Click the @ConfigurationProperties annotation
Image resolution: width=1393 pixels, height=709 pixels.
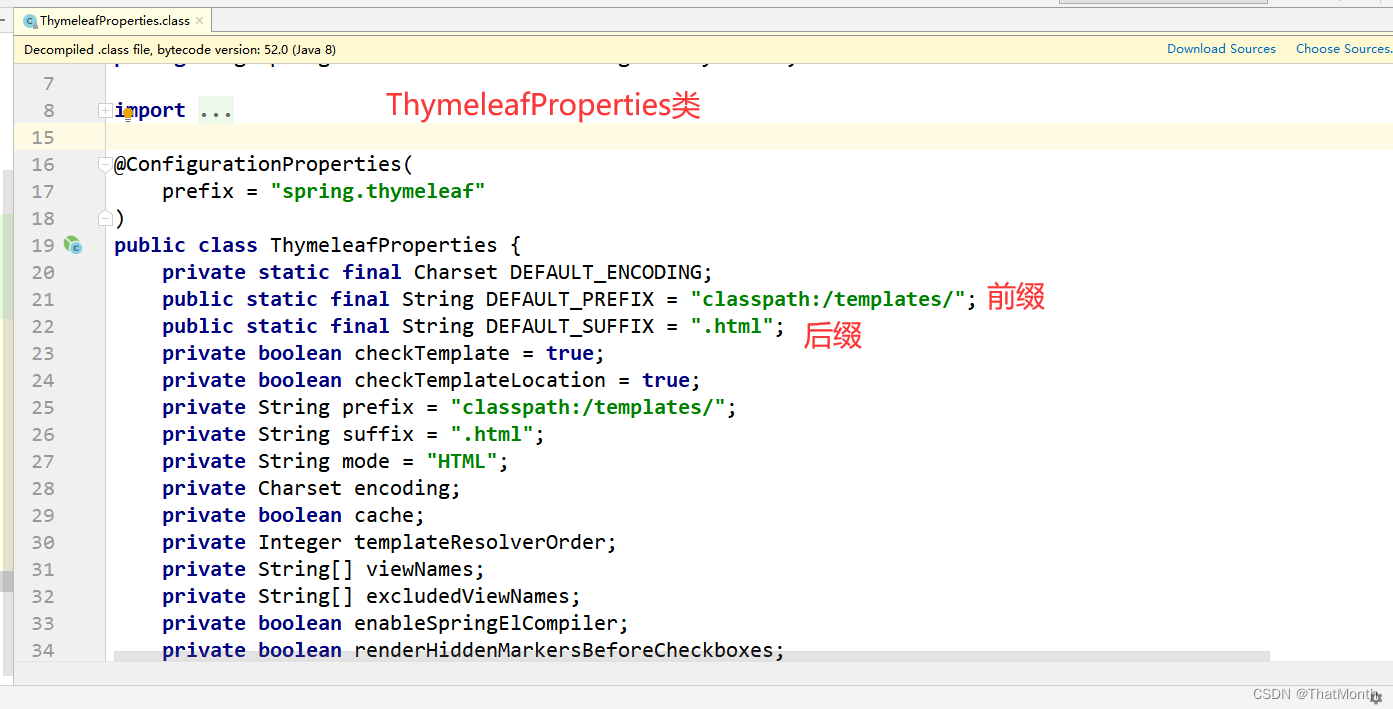(257, 164)
